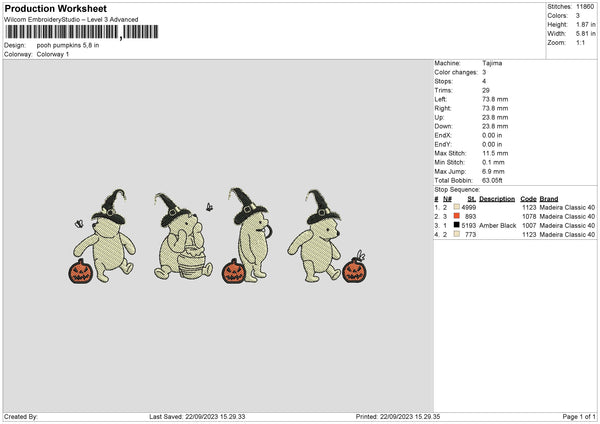Click the Width value 5.81 in
The height and width of the screenshot is (424, 600).
585,34
